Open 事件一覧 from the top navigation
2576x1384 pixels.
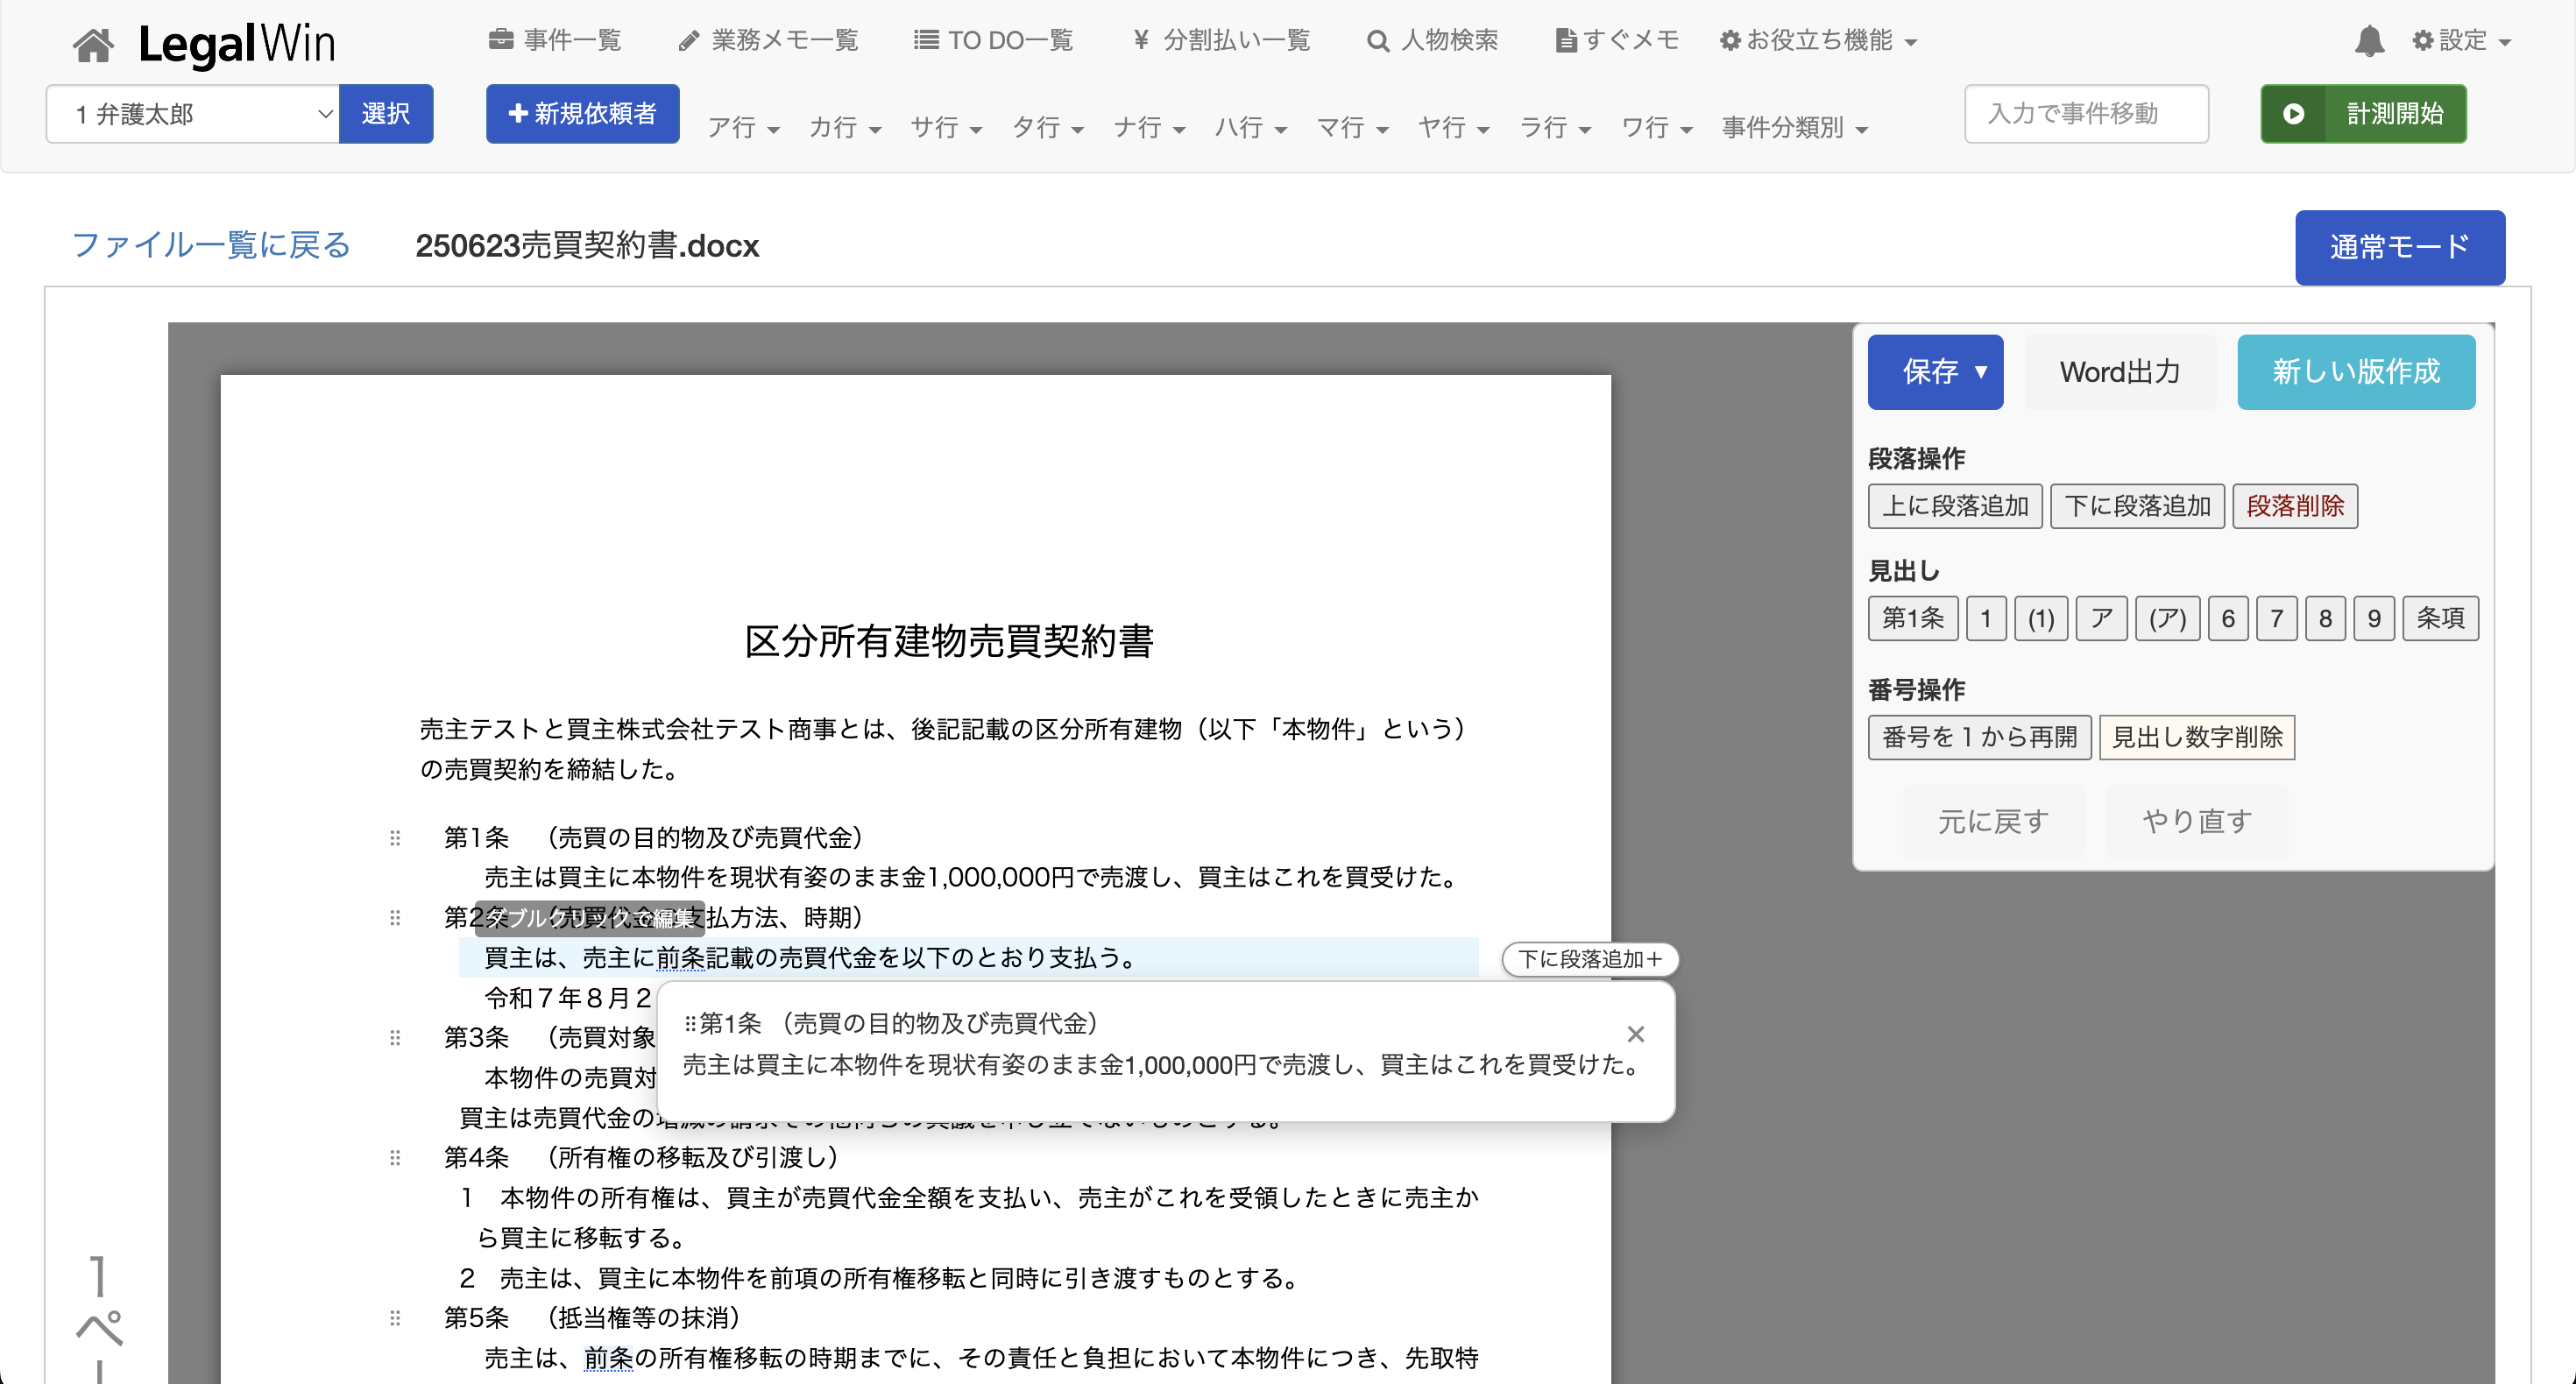coord(555,41)
